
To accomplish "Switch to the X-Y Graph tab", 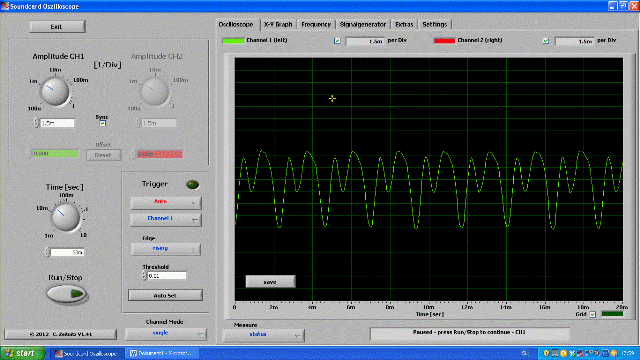I will coord(278,24).
